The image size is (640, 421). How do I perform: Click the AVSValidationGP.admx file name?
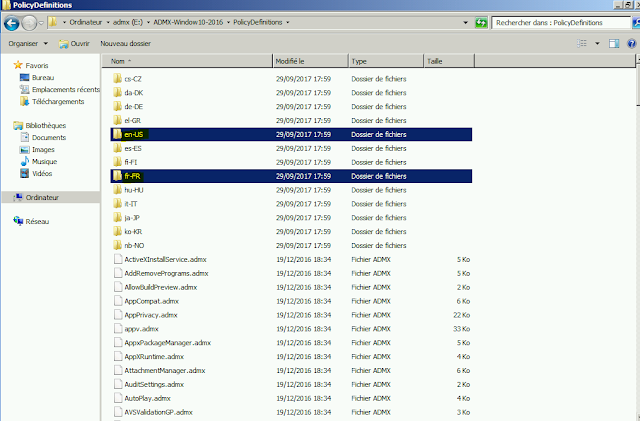(158, 412)
